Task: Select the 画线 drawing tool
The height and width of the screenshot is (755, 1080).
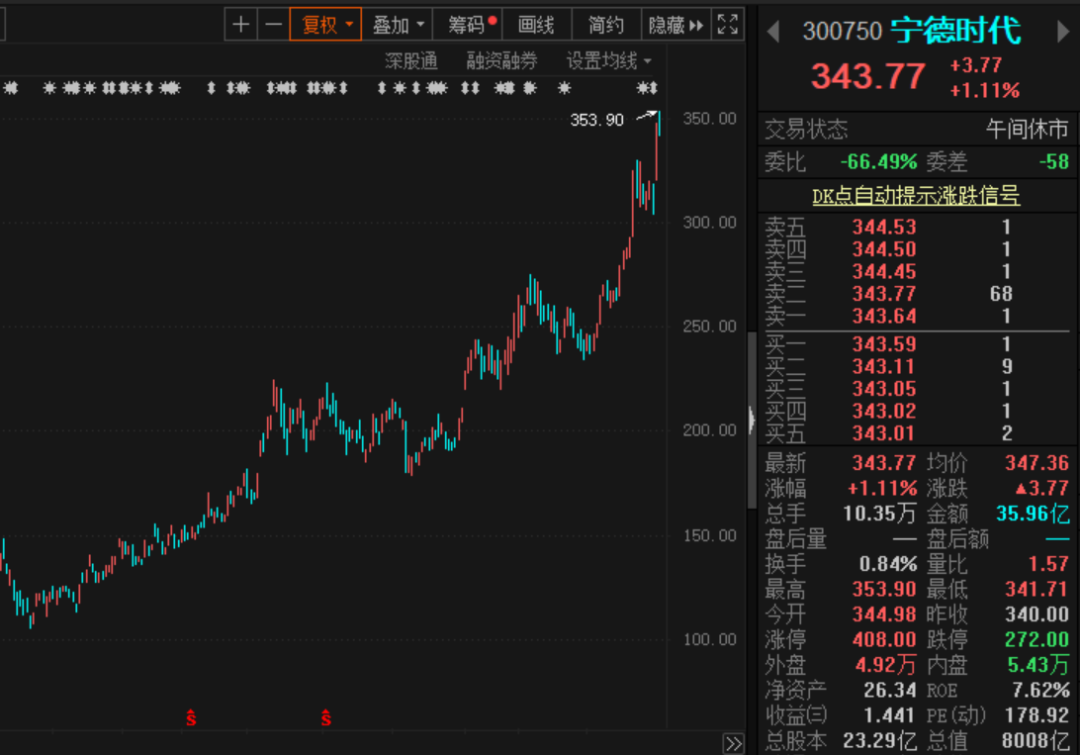Action: (536, 25)
